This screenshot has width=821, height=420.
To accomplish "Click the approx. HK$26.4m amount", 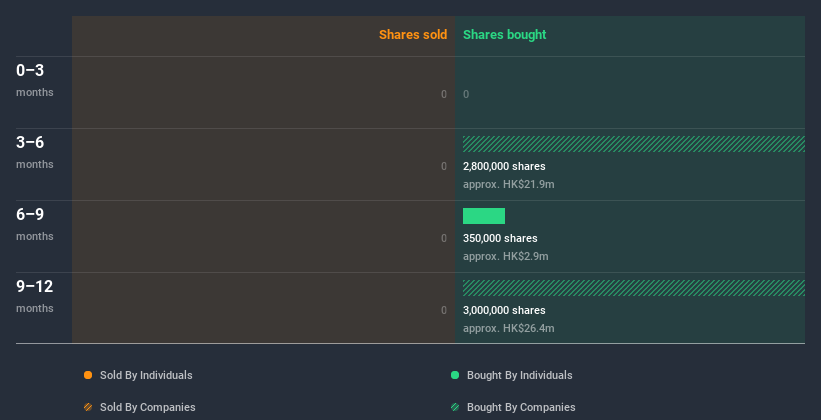I will click(x=508, y=328).
